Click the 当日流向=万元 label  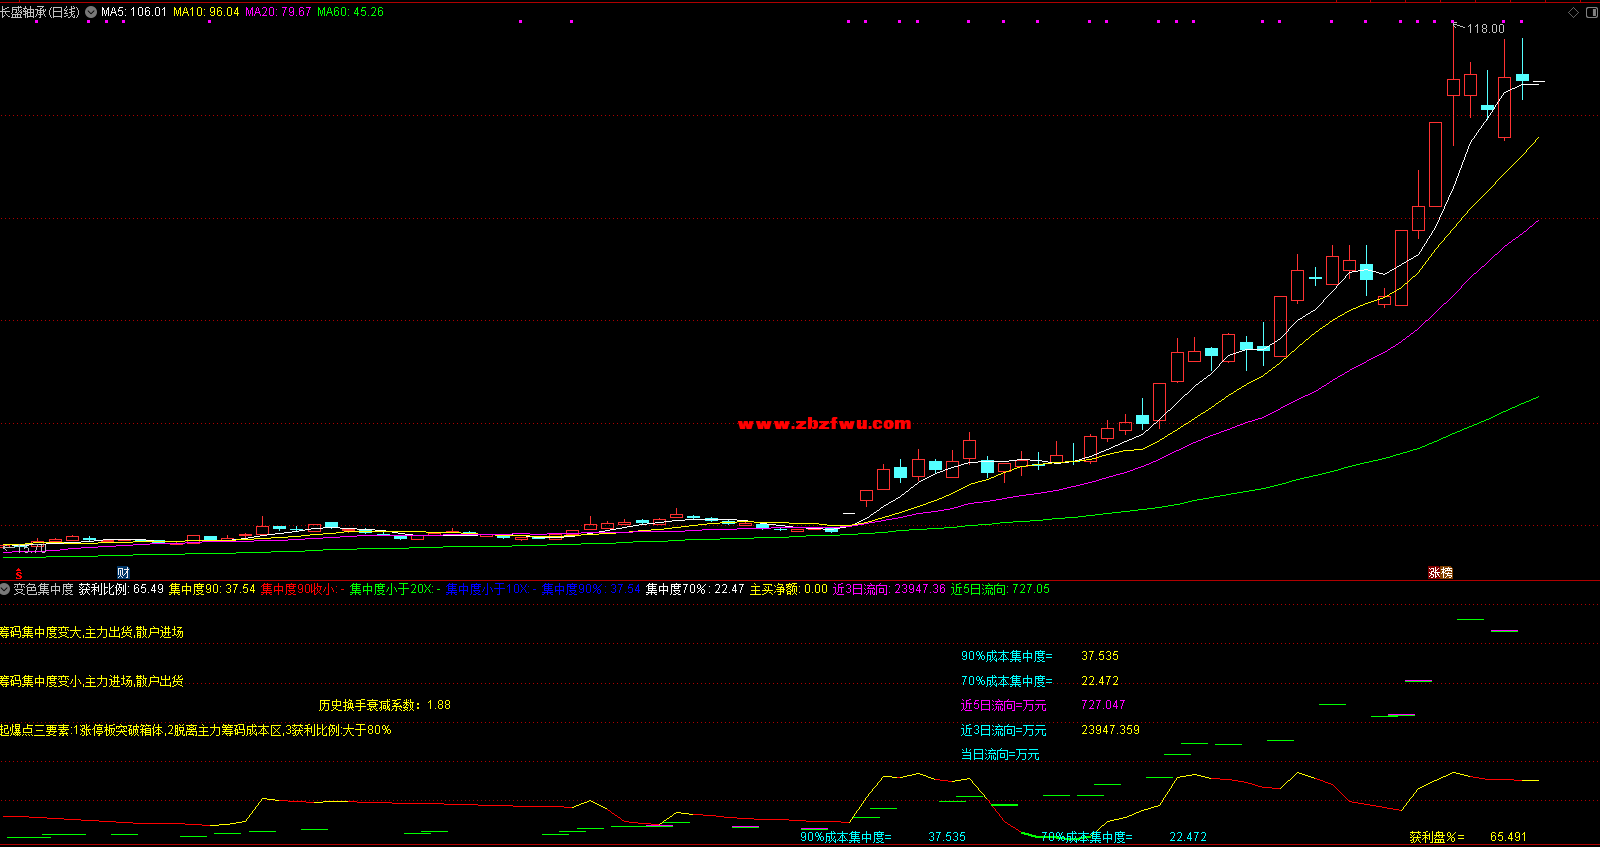[1000, 754]
